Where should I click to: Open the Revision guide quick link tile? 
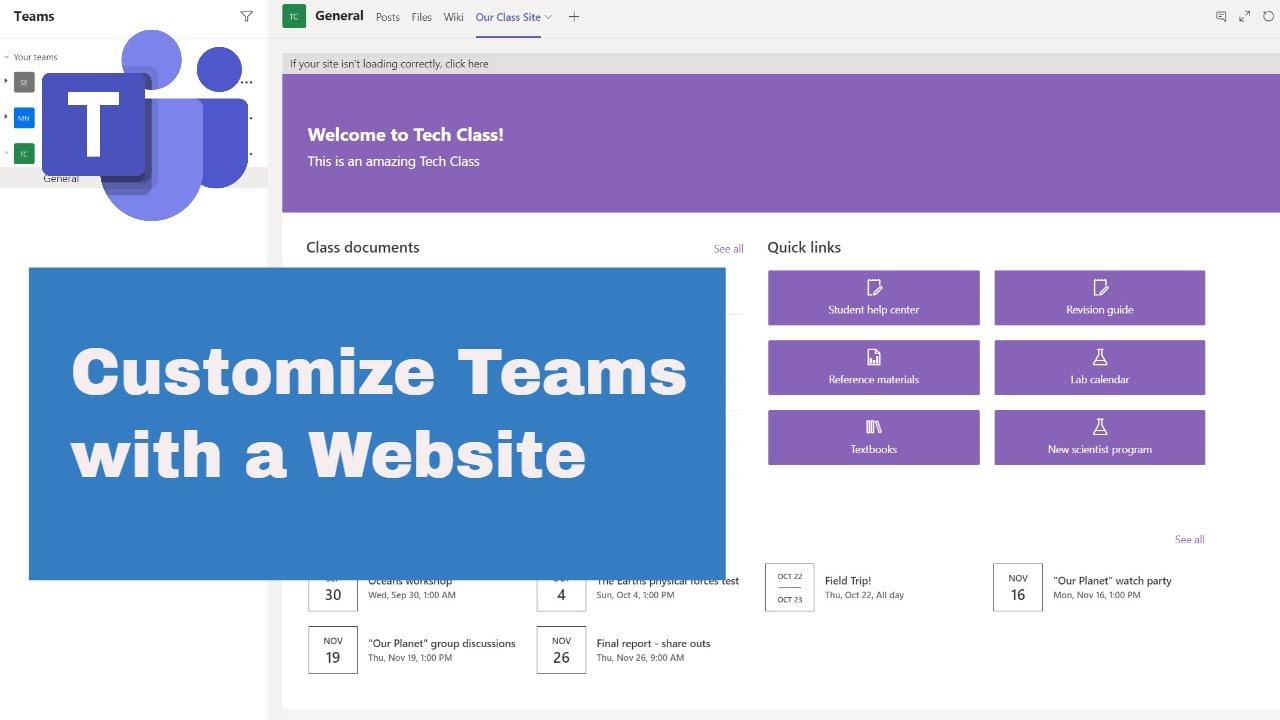pos(1100,298)
